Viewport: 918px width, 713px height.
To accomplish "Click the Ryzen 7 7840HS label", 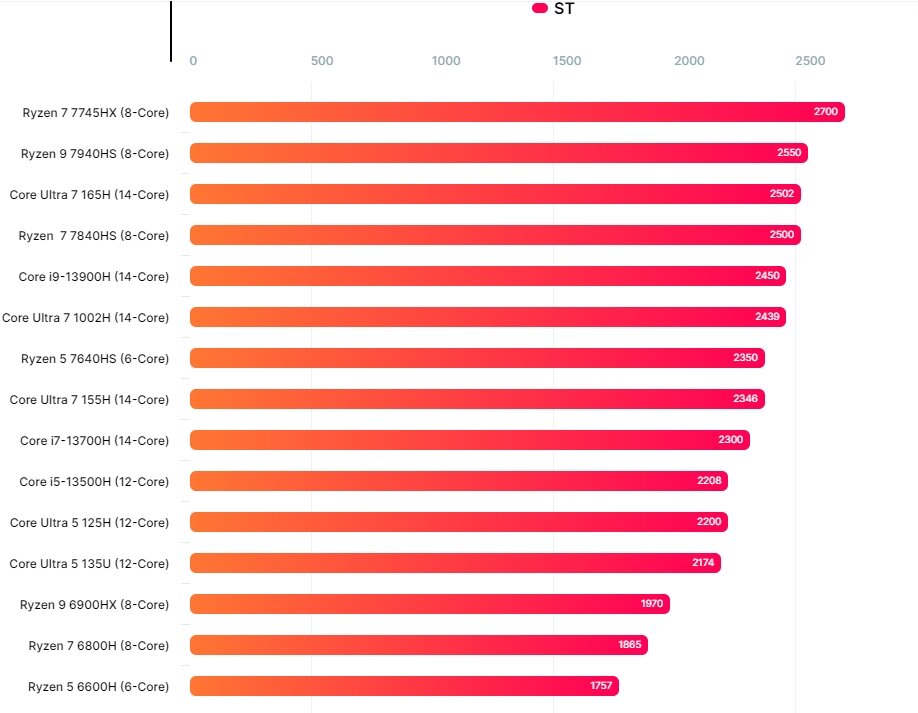I will click(x=94, y=236).
